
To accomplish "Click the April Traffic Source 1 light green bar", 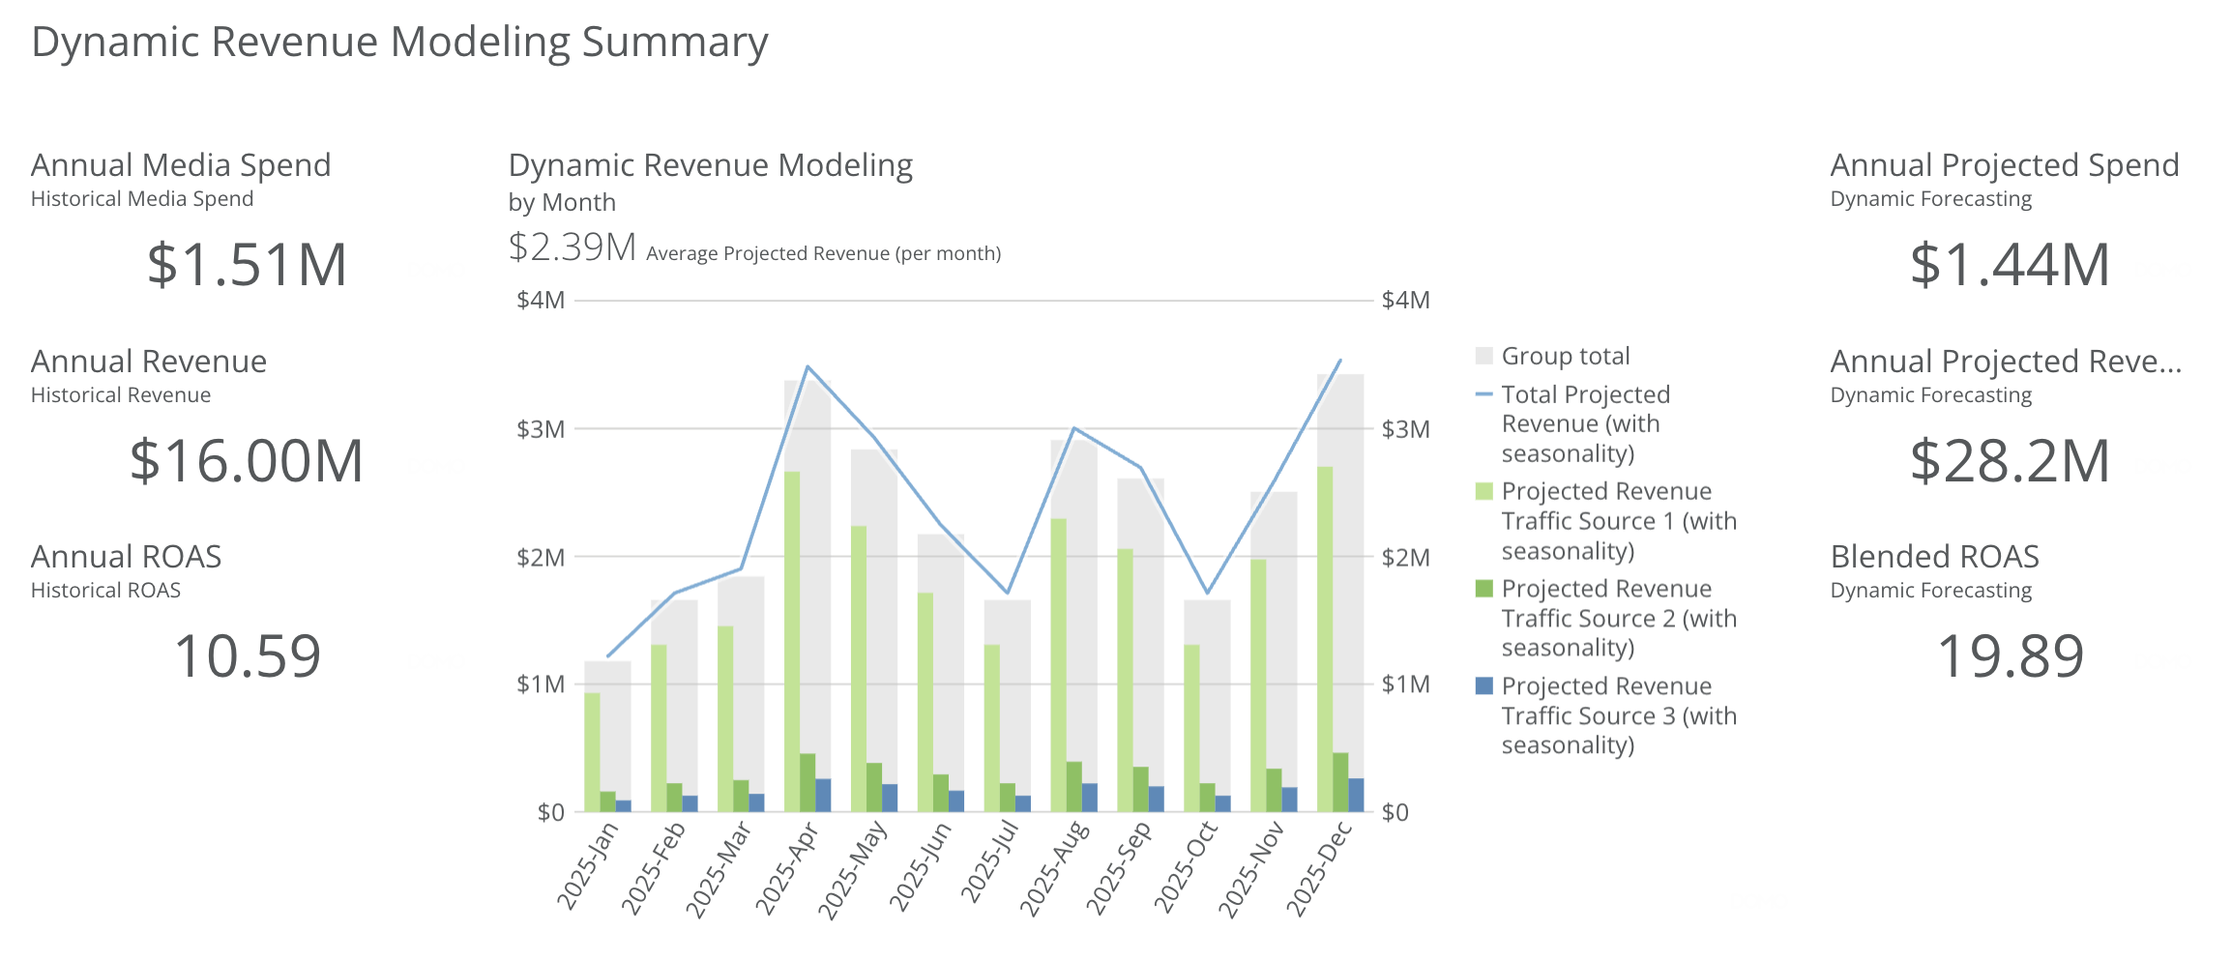I will pyautogui.click(x=792, y=641).
